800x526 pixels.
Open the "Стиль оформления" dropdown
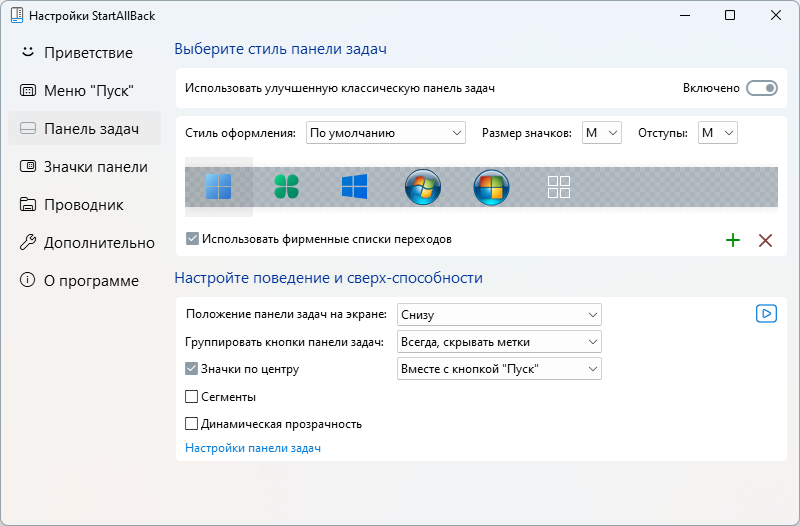click(x=386, y=133)
